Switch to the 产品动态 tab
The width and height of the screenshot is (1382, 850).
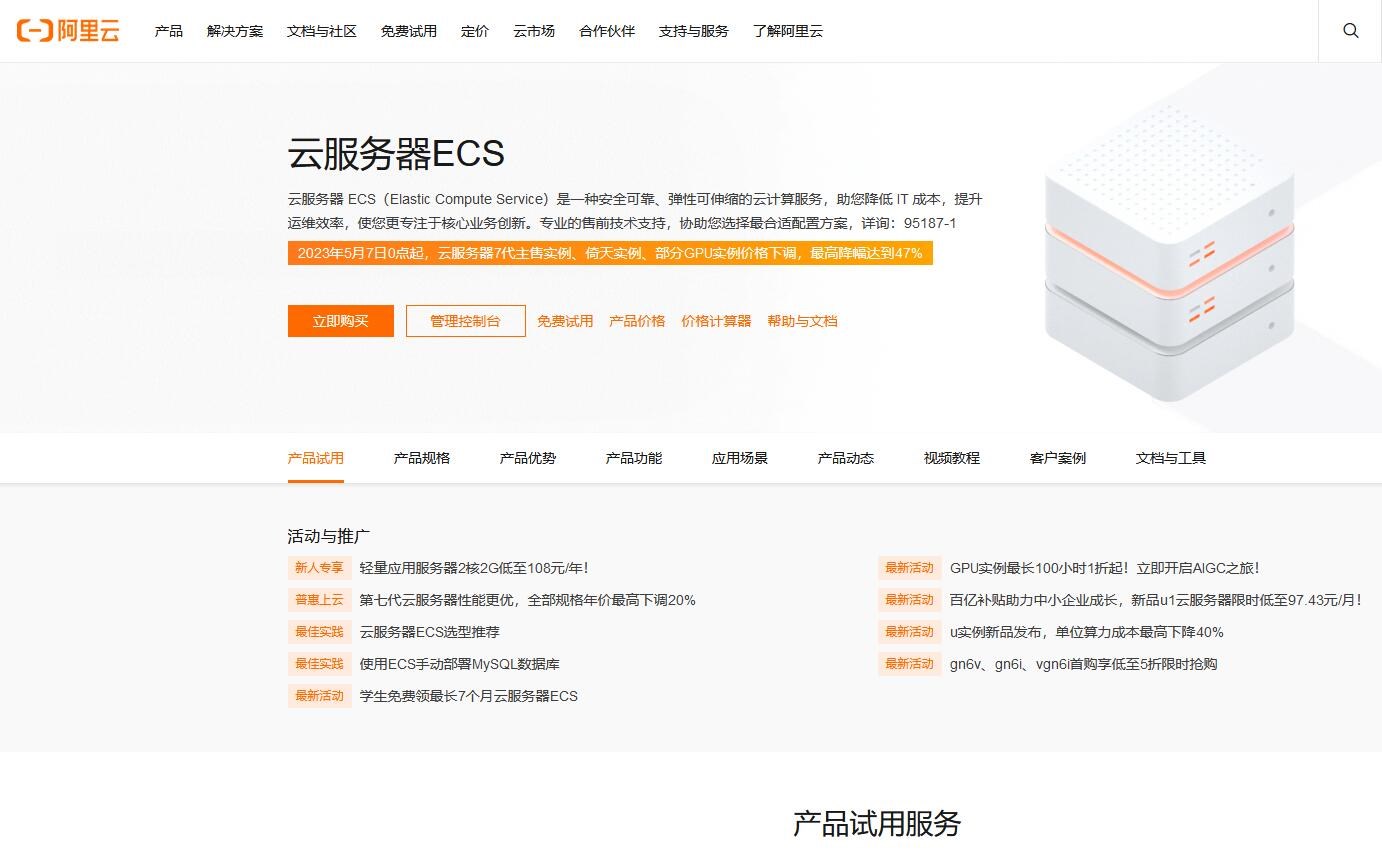(846, 458)
